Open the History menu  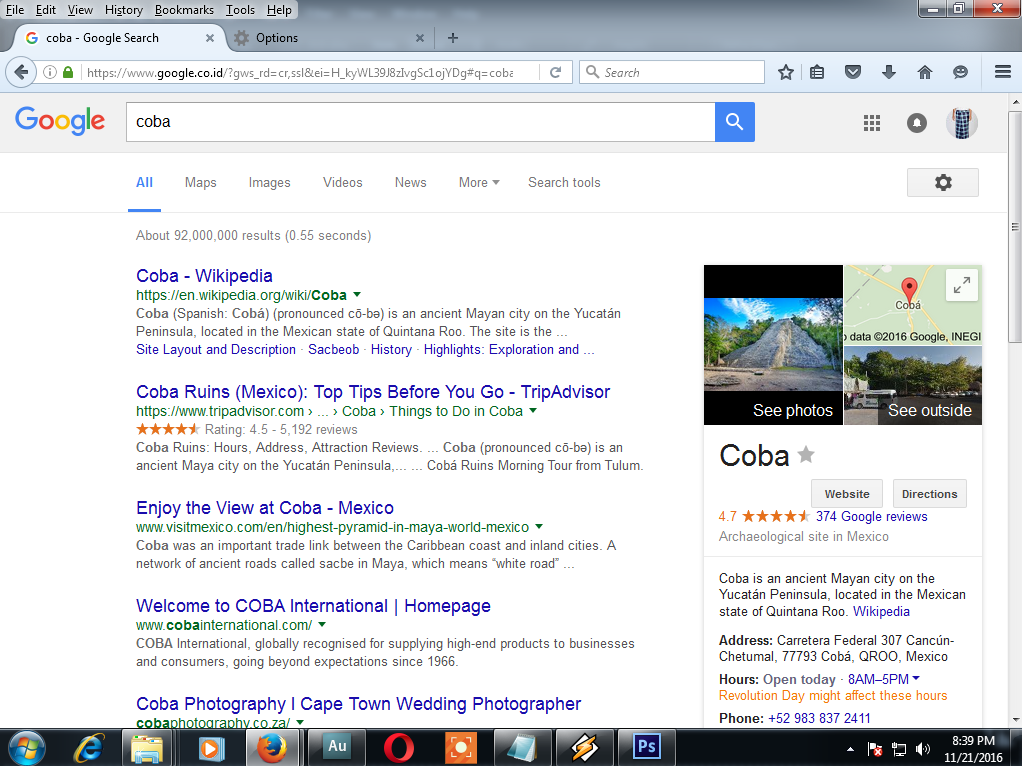(123, 10)
